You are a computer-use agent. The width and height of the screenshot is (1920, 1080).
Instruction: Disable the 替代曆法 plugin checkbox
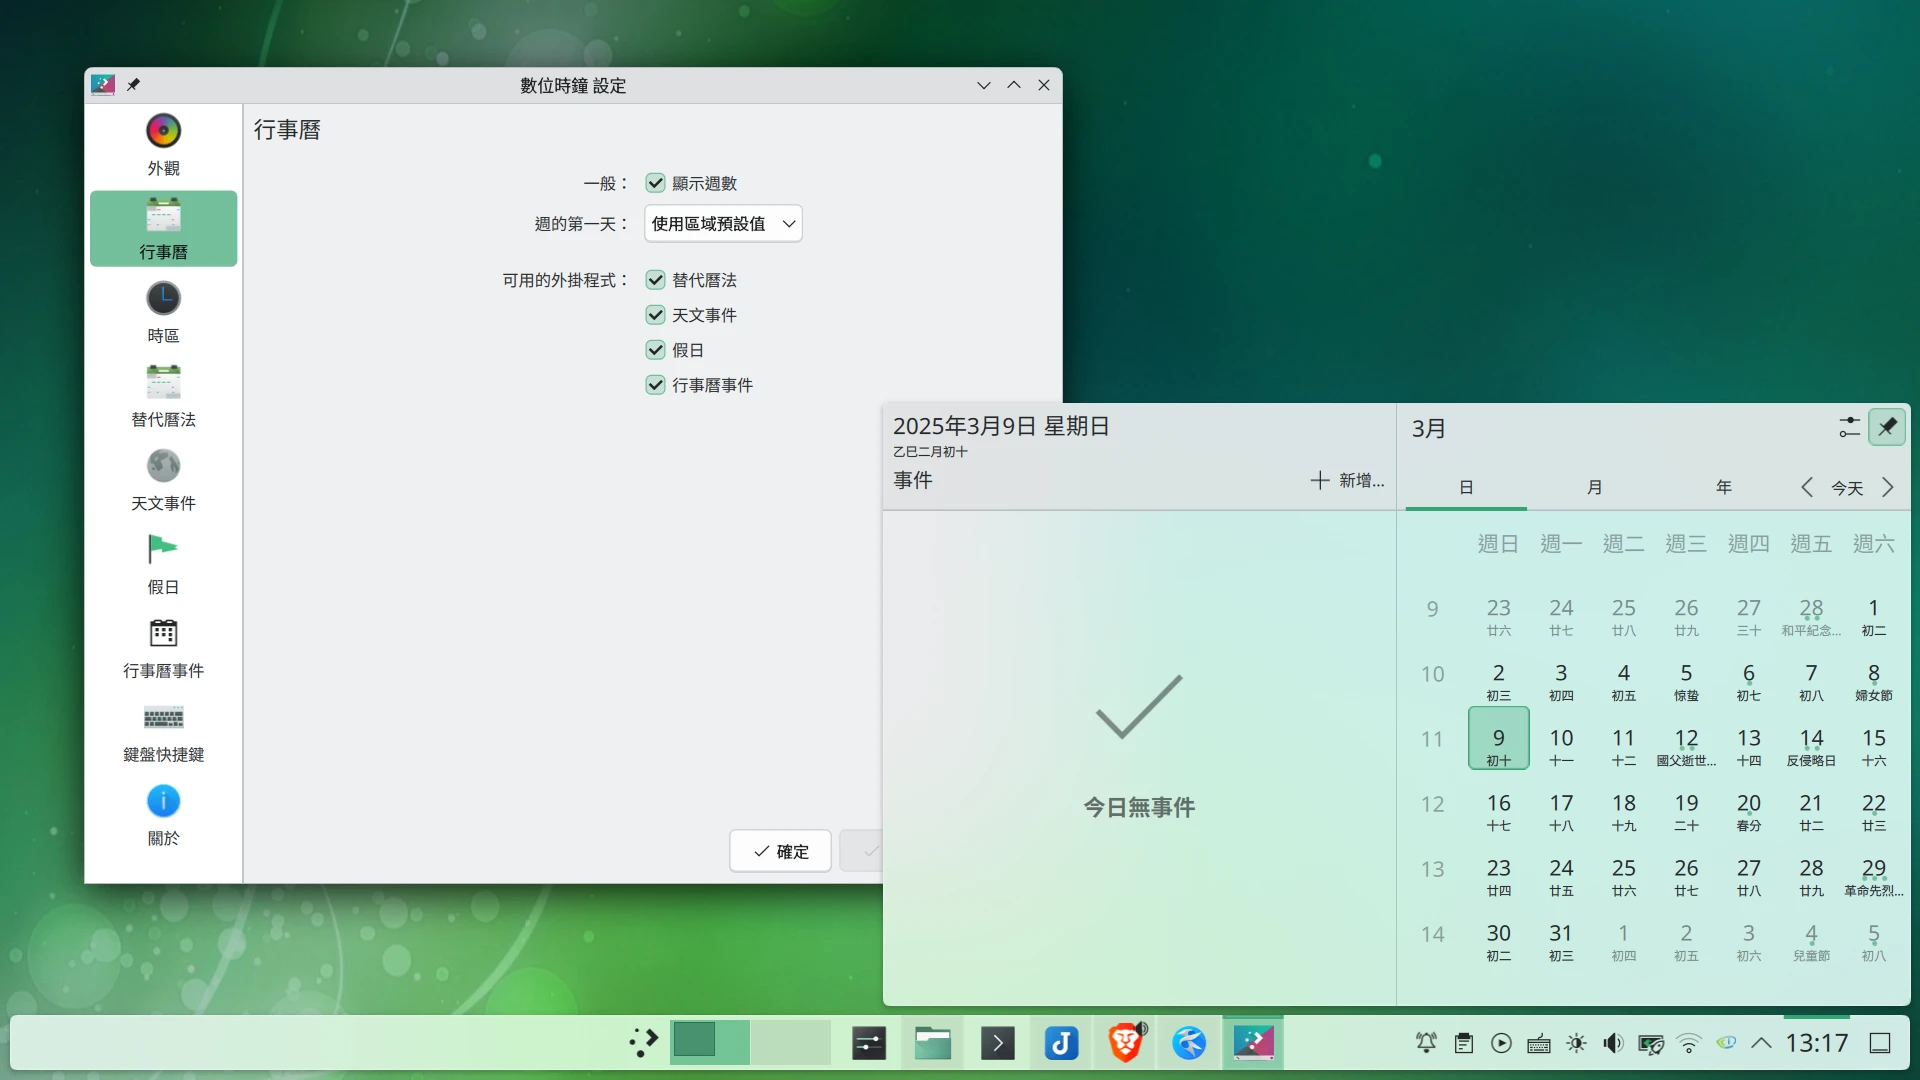pyautogui.click(x=655, y=280)
